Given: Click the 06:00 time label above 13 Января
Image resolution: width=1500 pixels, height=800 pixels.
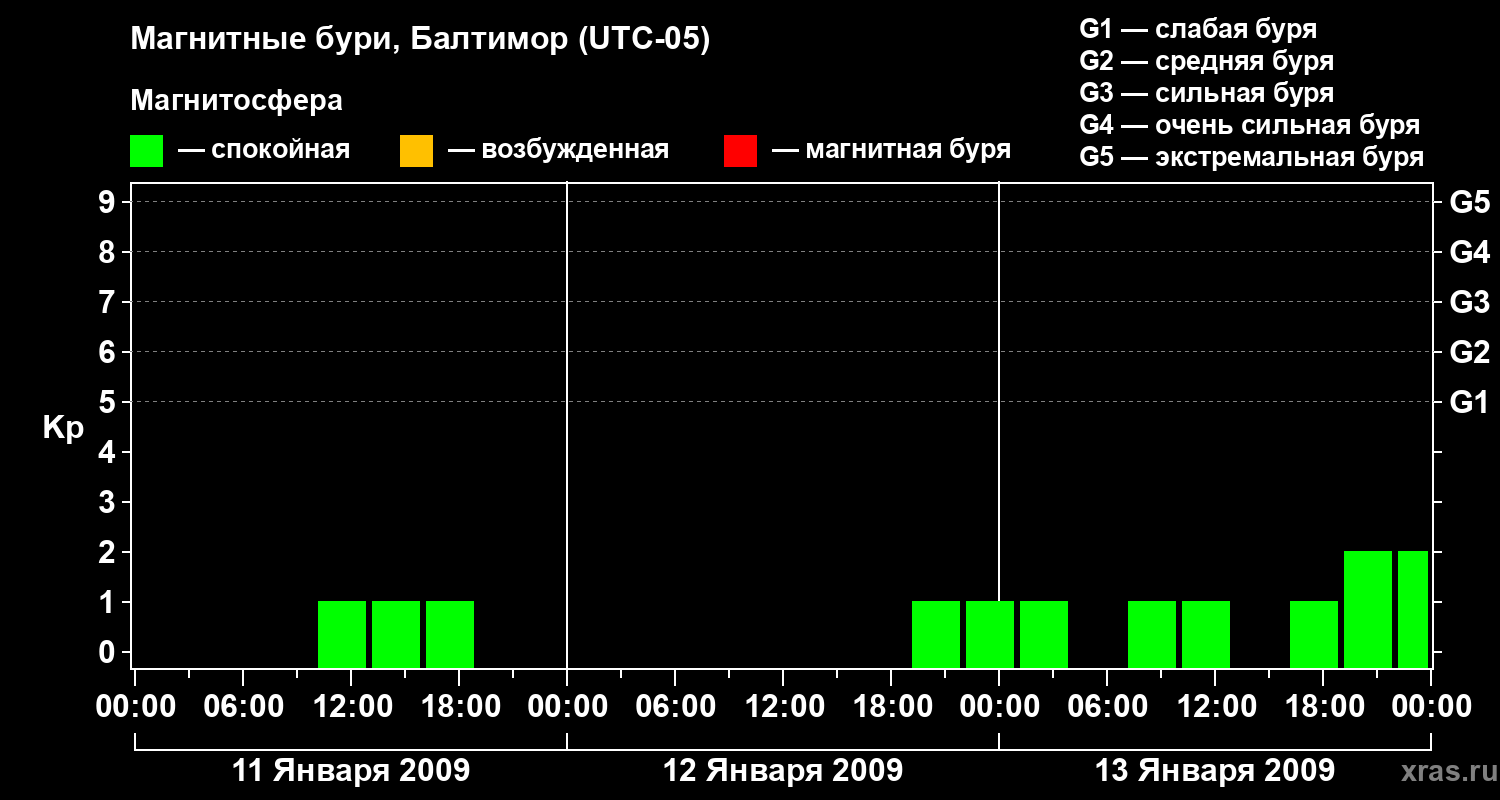Looking at the screenshot, I should point(1107,706).
